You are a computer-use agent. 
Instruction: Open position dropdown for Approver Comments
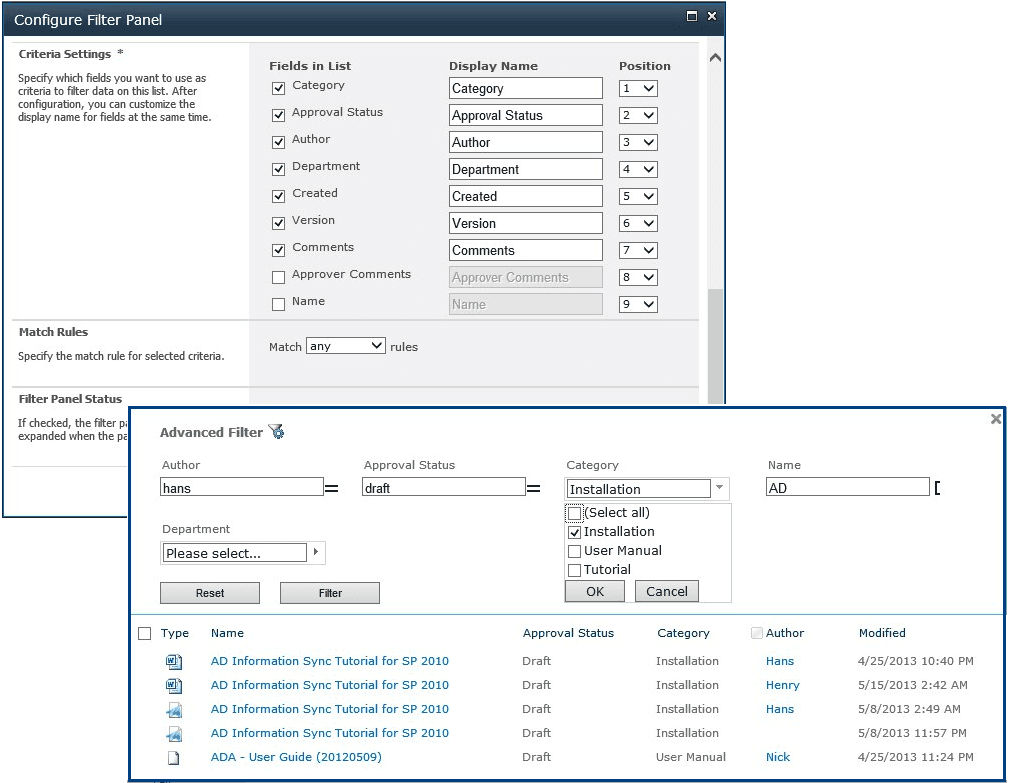pos(638,278)
